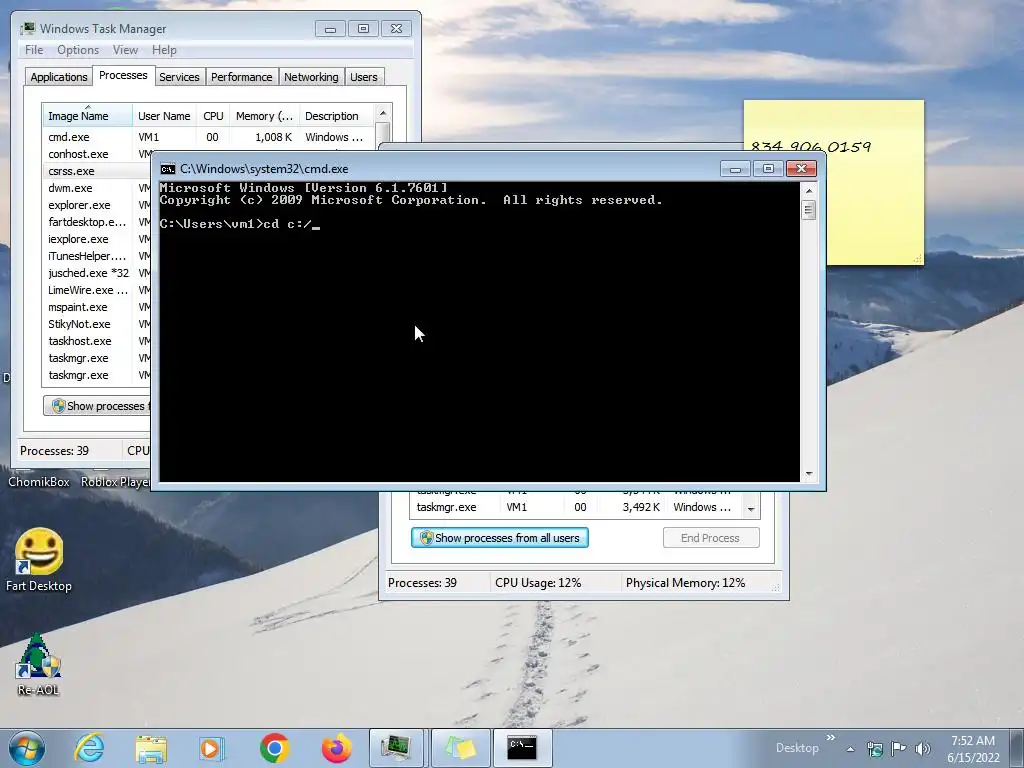This screenshot has width=1024, height=768.
Task: Open Windows Media Player from the taskbar
Action: 212,748
